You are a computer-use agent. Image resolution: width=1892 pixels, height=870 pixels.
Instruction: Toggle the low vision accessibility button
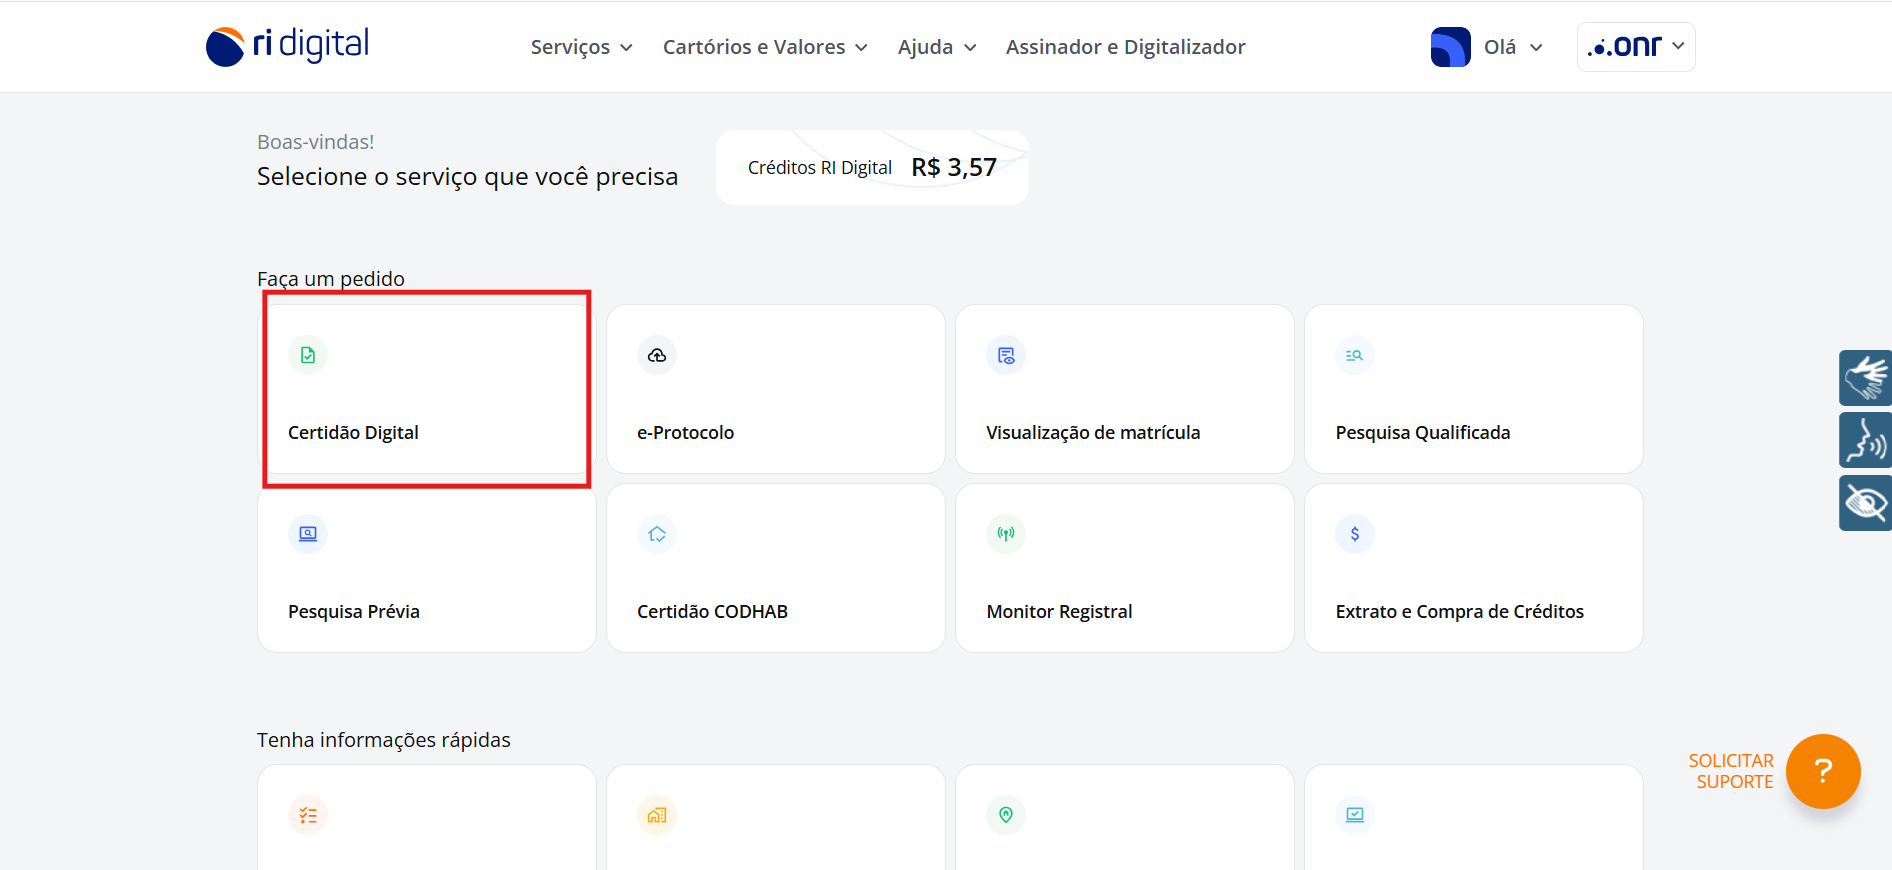pos(1865,503)
